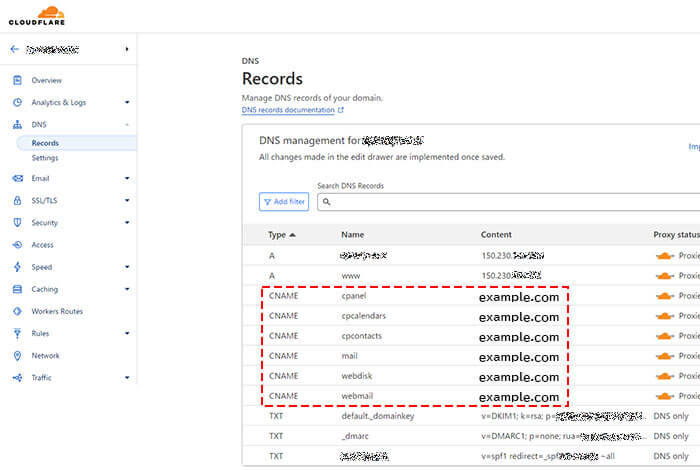The height and width of the screenshot is (470, 700).
Task: Toggle proxy cloud for www A record
Action: pos(665,276)
